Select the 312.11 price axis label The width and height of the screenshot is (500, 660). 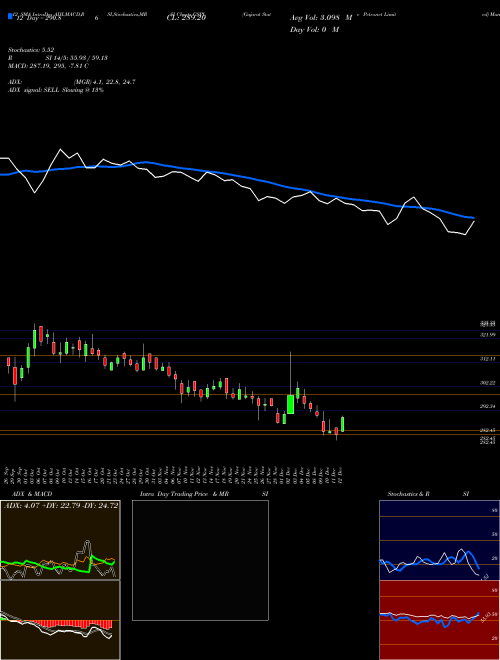[x=488, y=359]
